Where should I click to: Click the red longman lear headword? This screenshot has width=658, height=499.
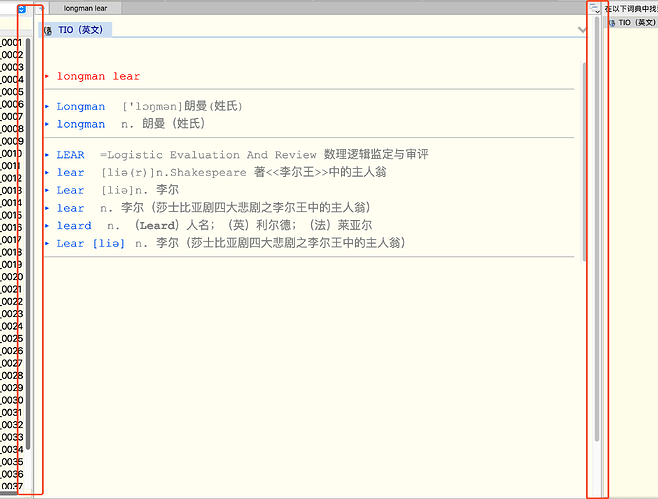98,76
